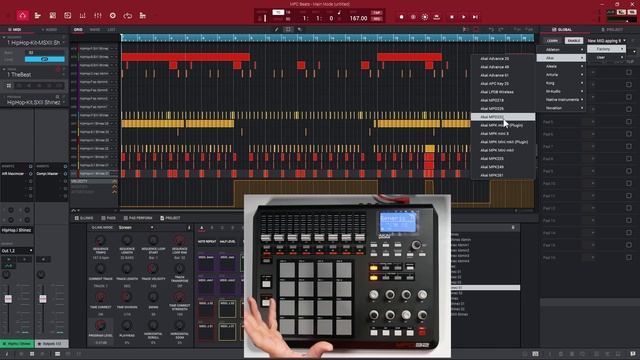The height and width of the screenshot is (360, 640).
Task: Tick the checkbox on the Pad 5 row
Action: point(629,122)
